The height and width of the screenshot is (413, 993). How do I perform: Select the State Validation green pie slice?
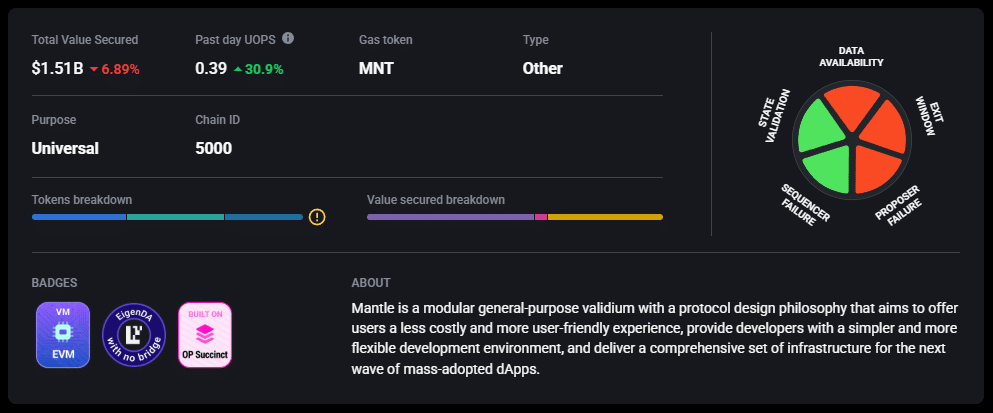819,126
